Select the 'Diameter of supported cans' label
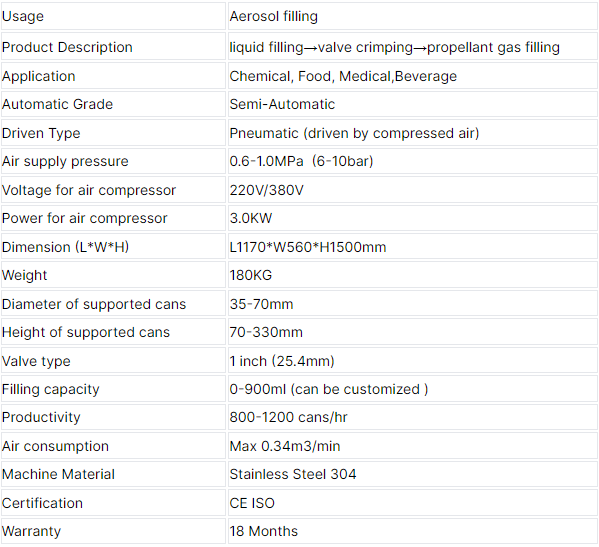This screenshot has width=599, height=547. click(x=94, y=304)
